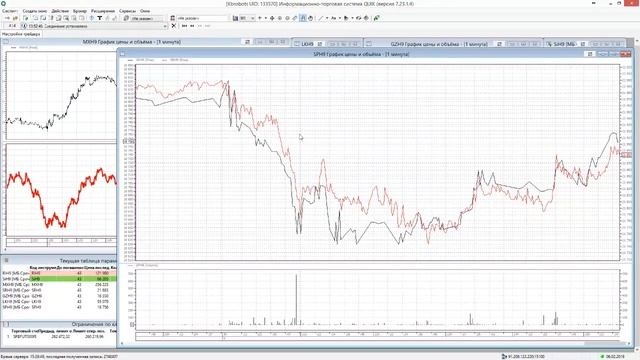Viewport: 640px width, 360px height.
Task: Select the LKH9 window tab
Action: point(307,44)
